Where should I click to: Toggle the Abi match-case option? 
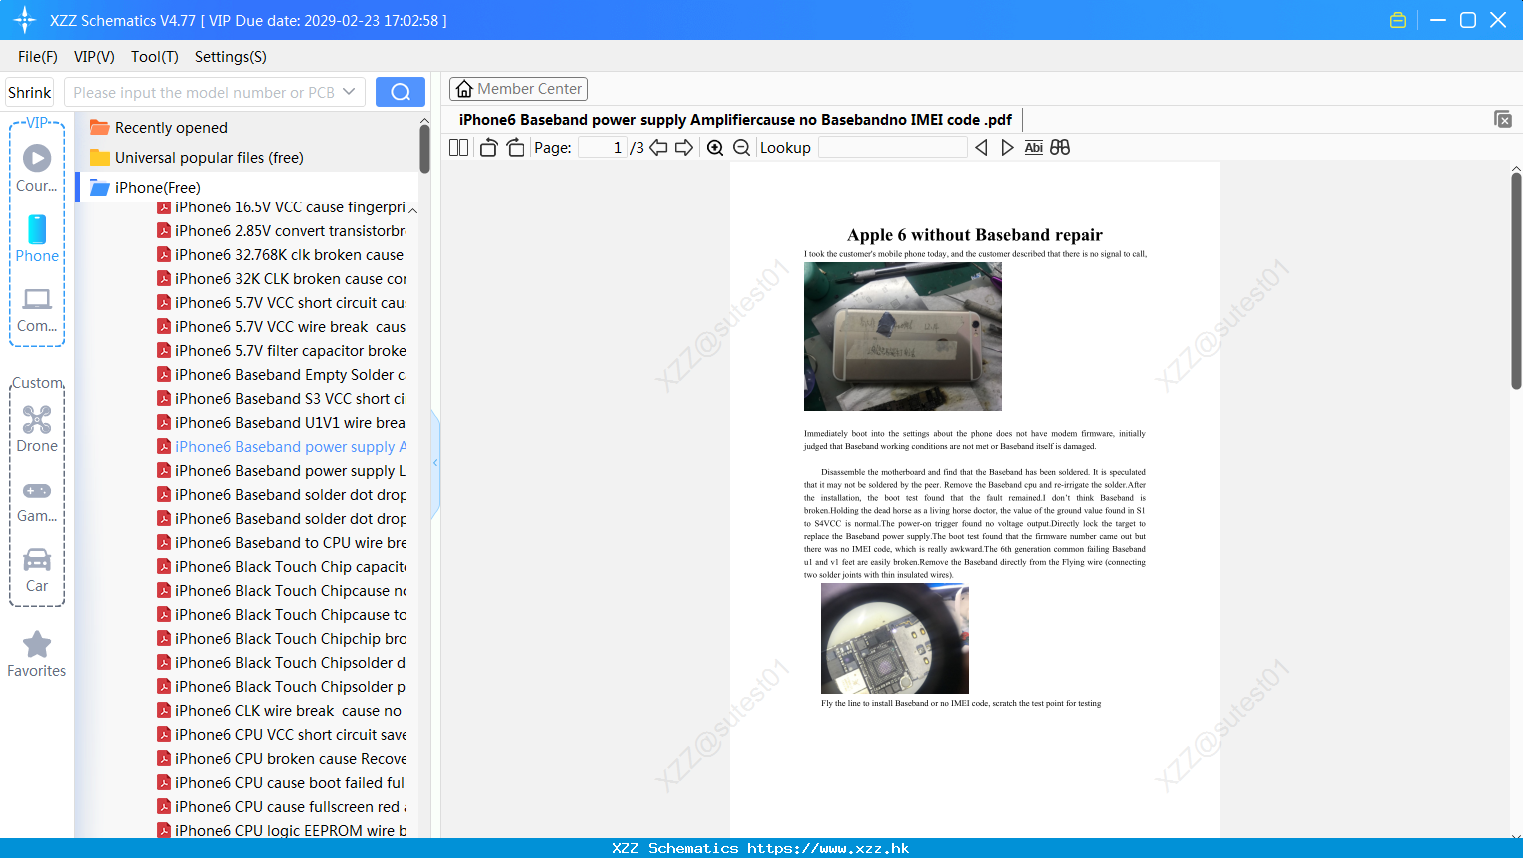coord(1034,148)
